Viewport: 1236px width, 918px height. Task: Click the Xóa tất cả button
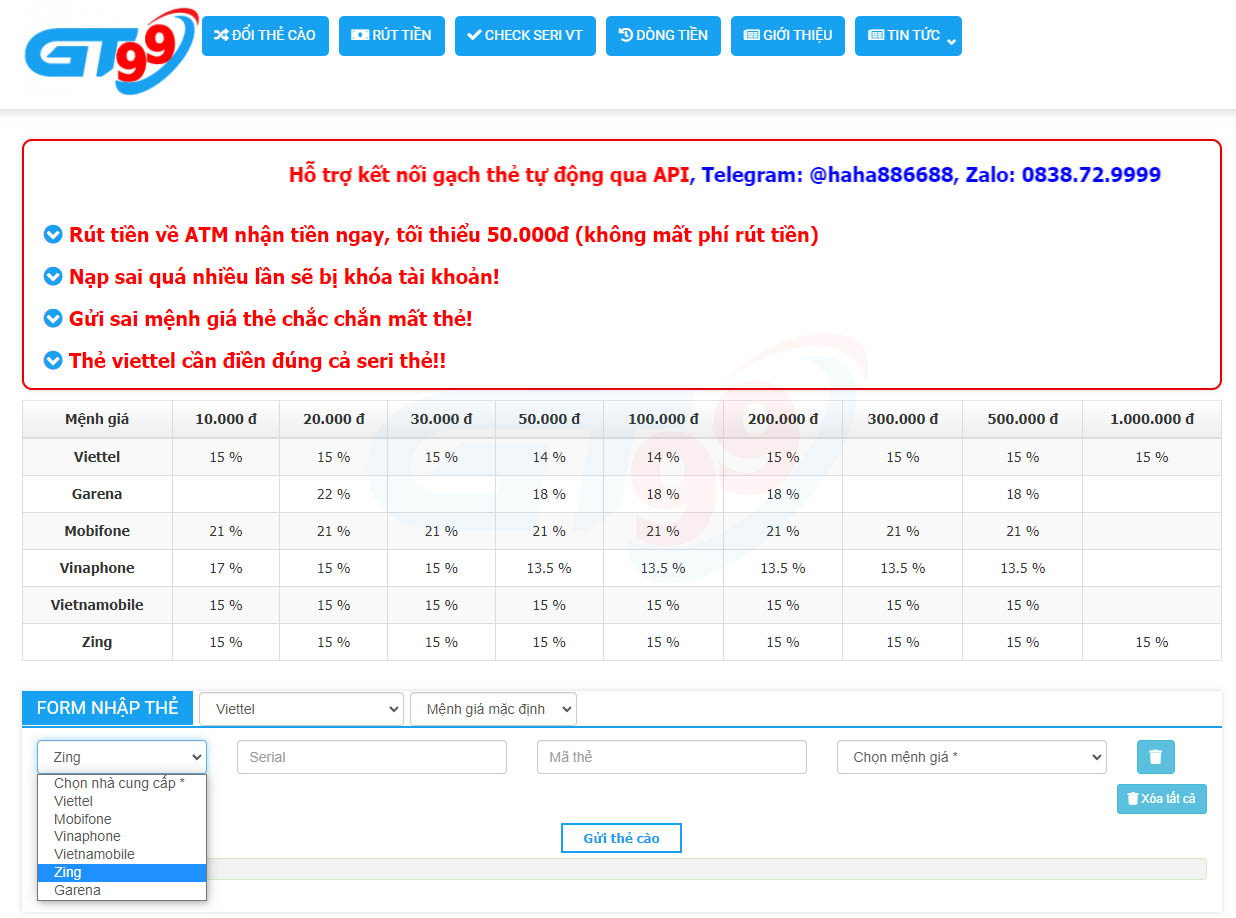click(x=1162, y=799)
